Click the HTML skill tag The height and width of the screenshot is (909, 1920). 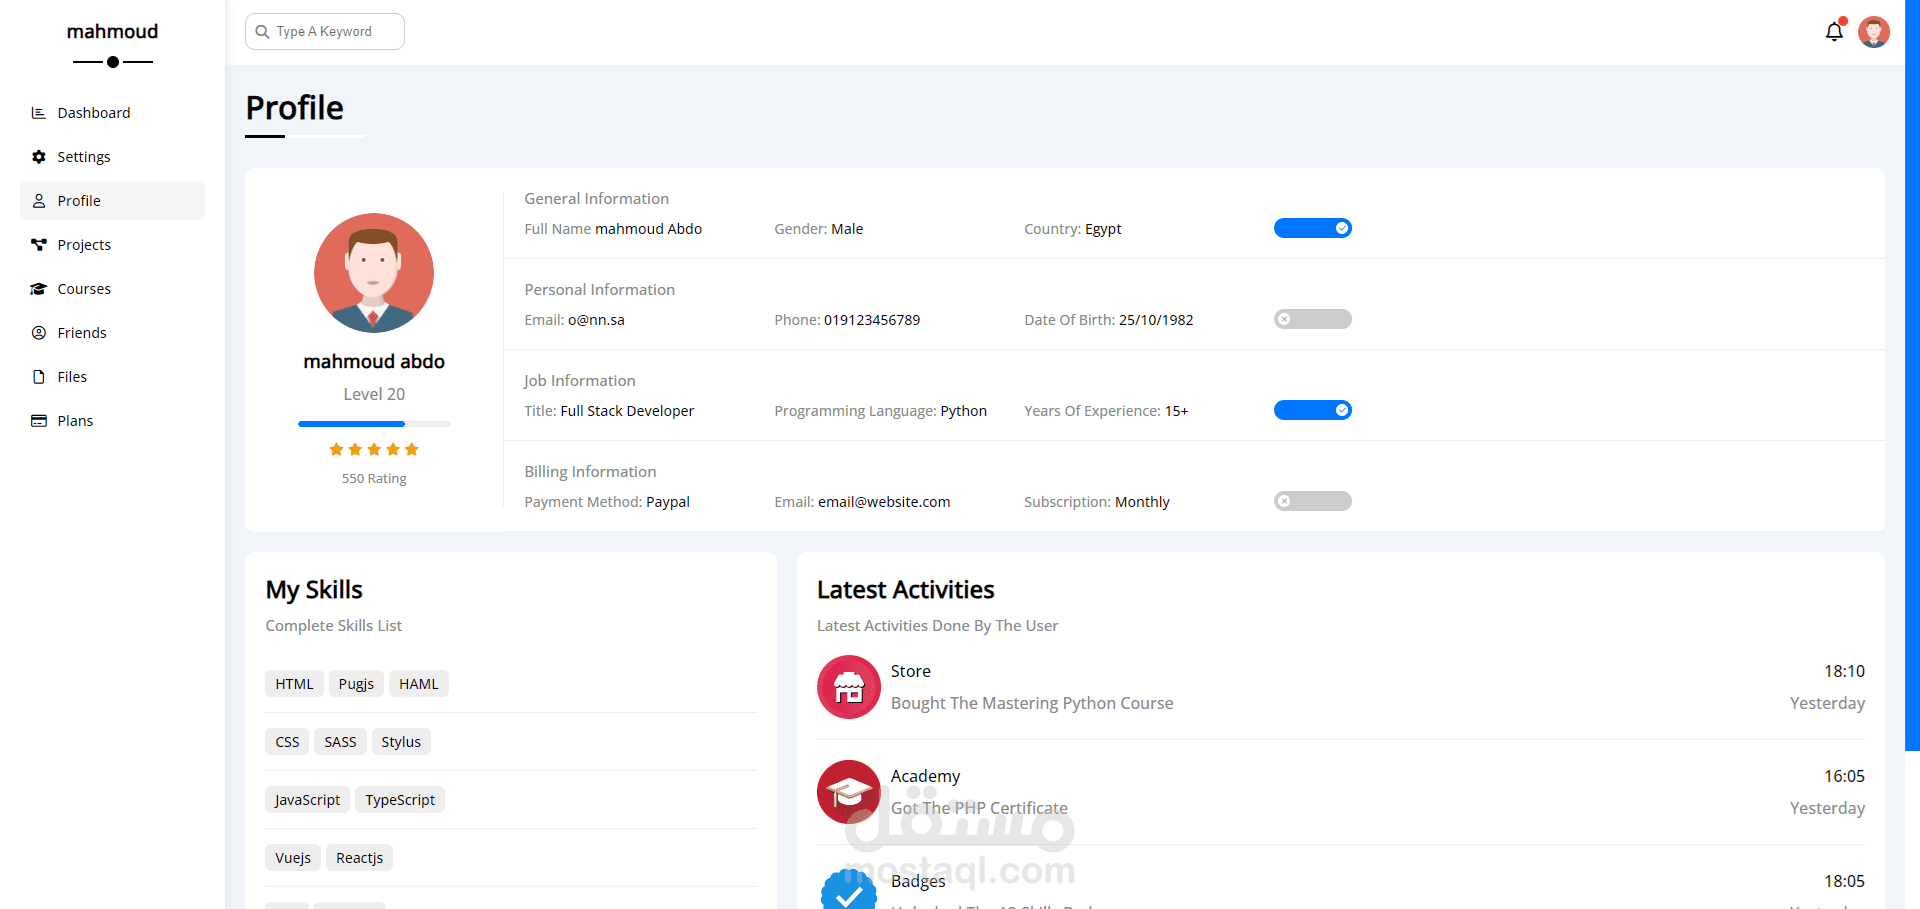[294, 684]
